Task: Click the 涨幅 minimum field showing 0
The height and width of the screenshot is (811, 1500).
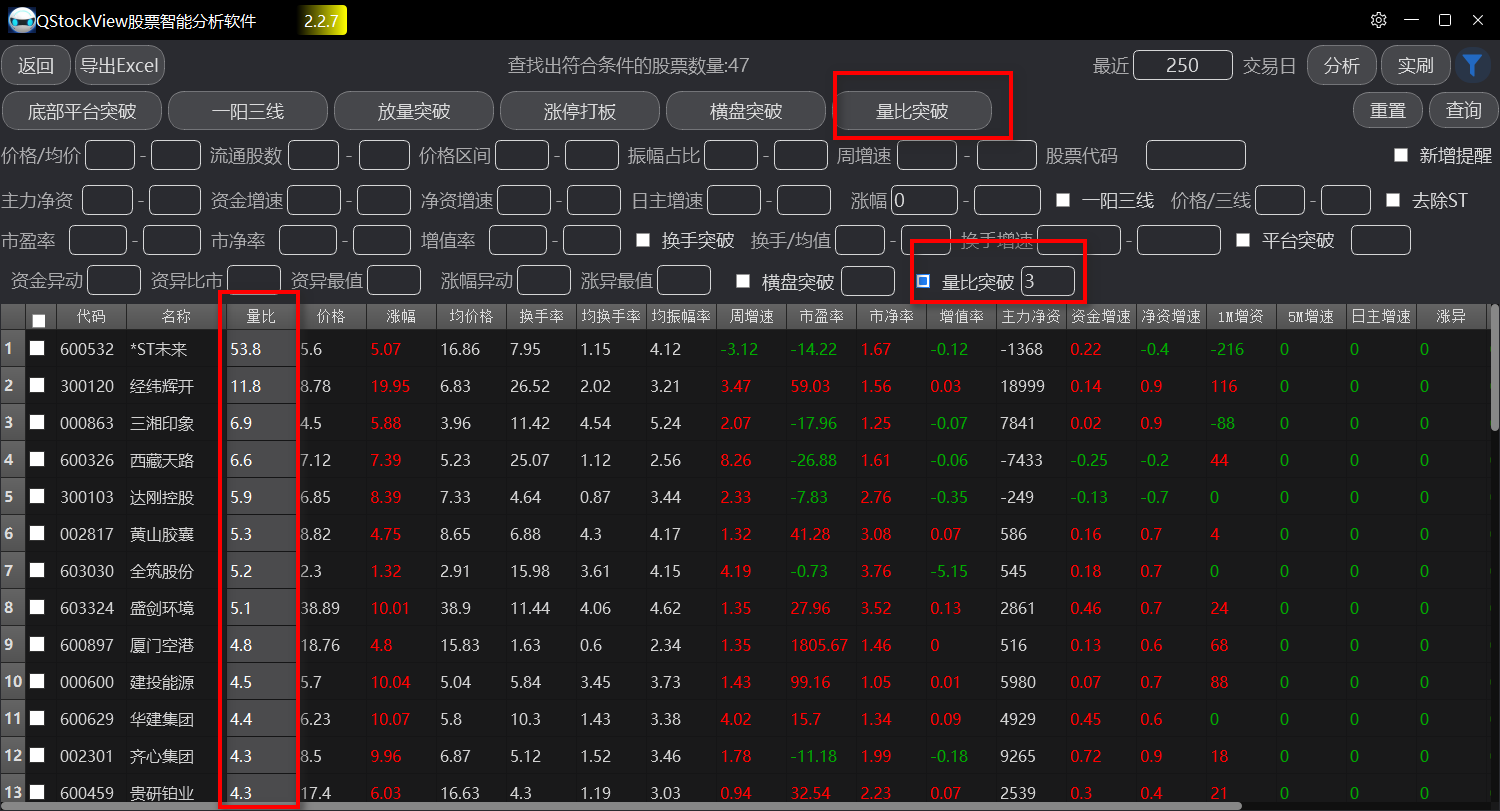Action: 925,200
